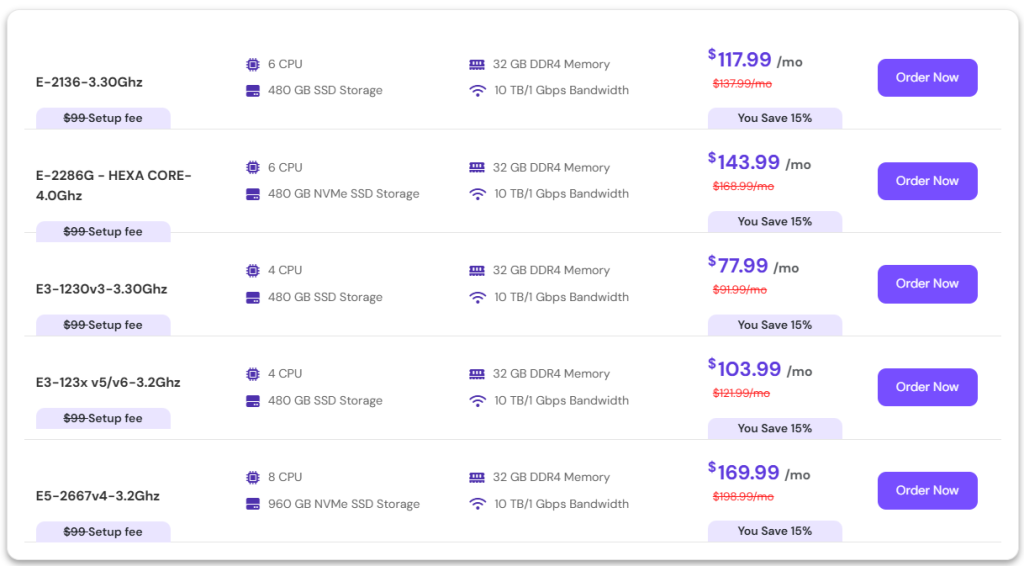Click memory icon in E-2286G HEXA CORE row
This screenshot has height=566, width=1024.
pyautogui.click(x=477, y=168)
